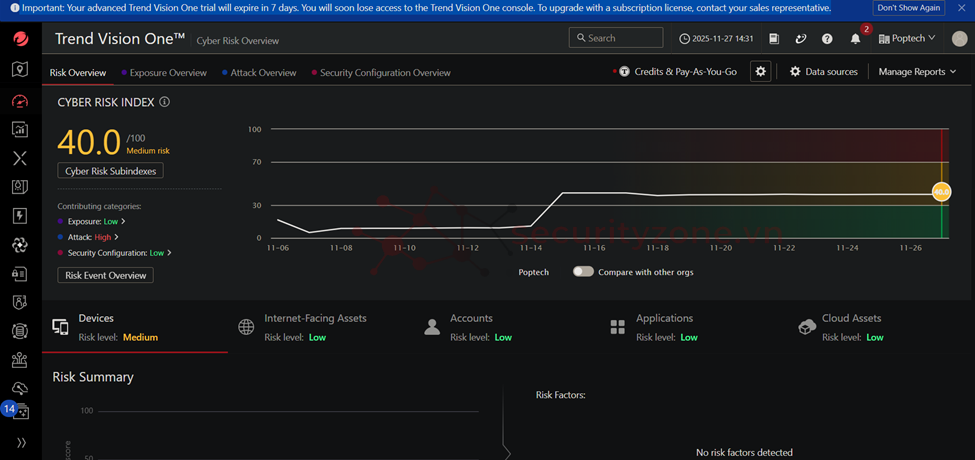Image resolution: width=975 pixels, height=460 pixels.
Task: Click the Don't Show Again button
Action: click(x=909, y=8)
